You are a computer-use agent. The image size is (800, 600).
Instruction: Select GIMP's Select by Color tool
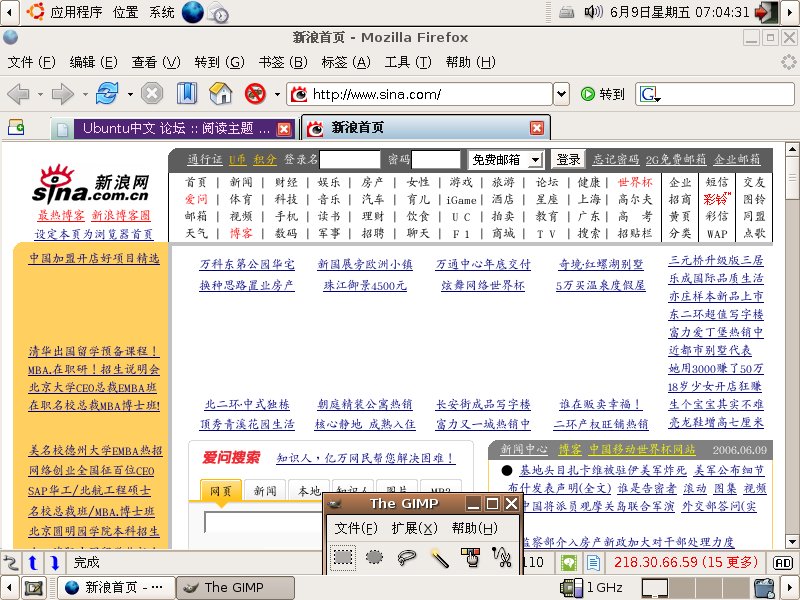470,557
